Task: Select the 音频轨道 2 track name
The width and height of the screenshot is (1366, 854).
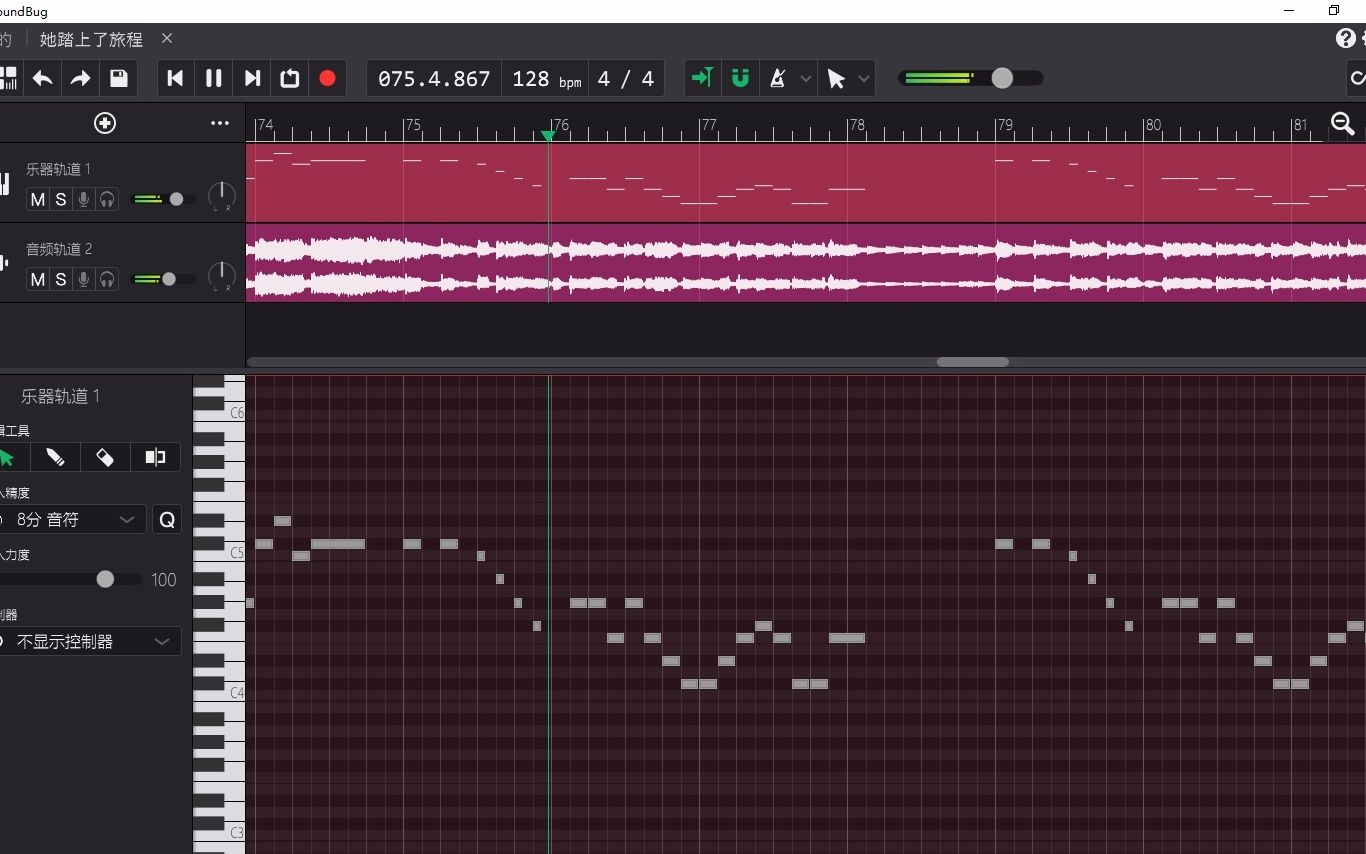Action: (59, 249)
